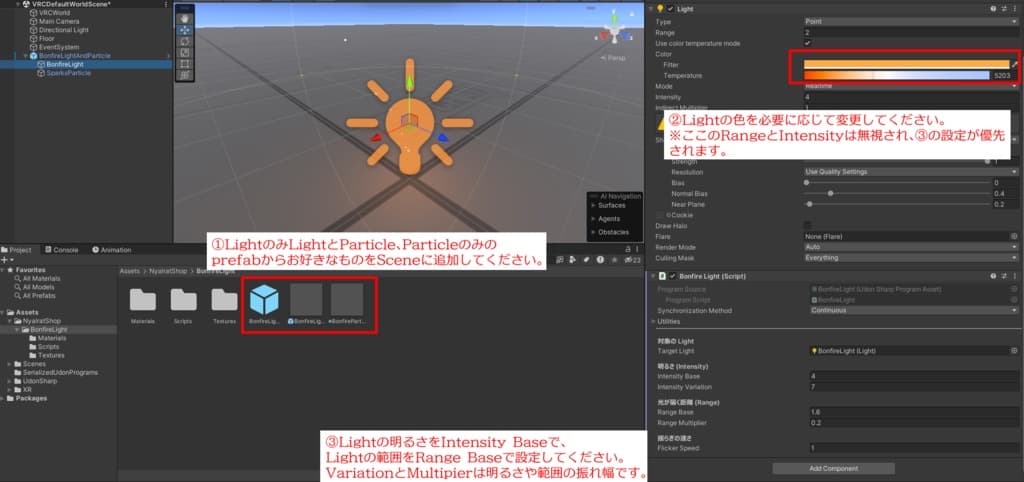The image size is (1024, 482).
Task: Click the Agents entry in AI Navigation overlay
Action: (608, 218)
